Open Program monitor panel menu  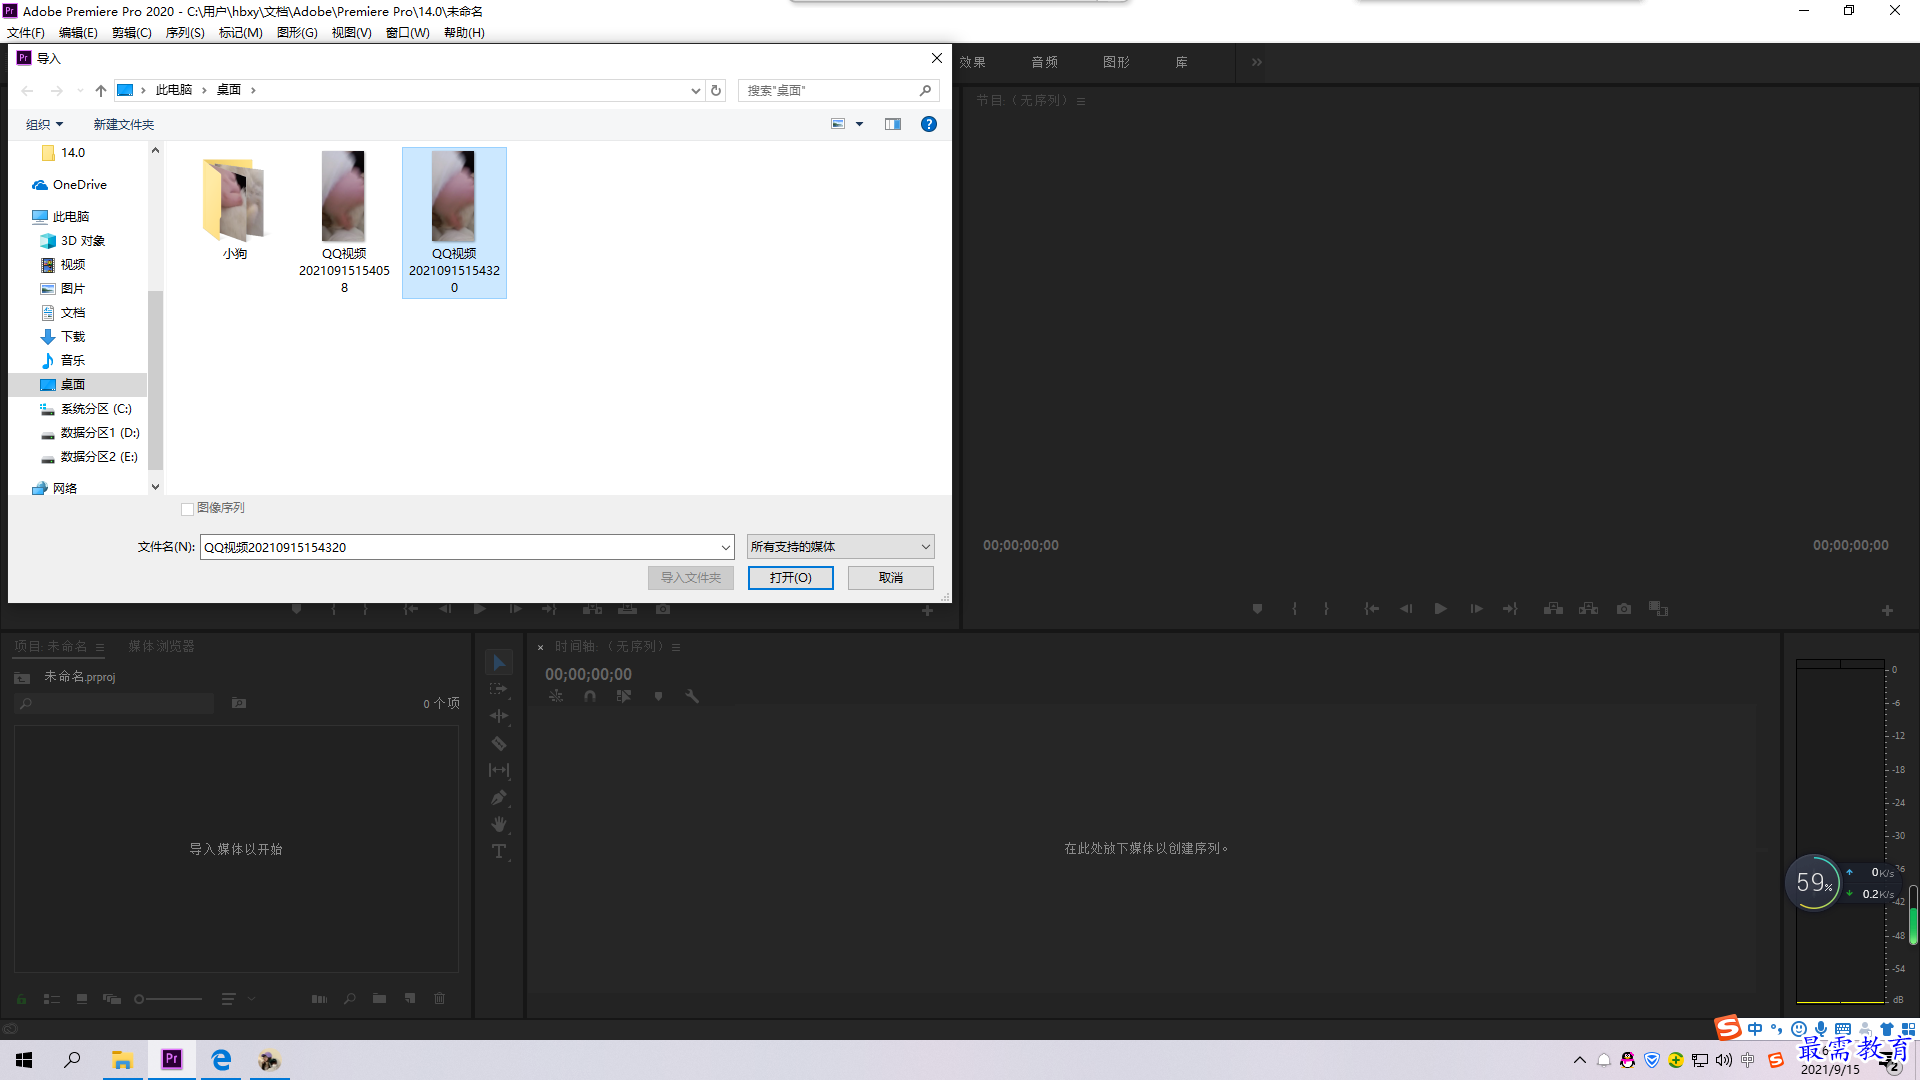pyautogui.click(x=1081, y=101)
